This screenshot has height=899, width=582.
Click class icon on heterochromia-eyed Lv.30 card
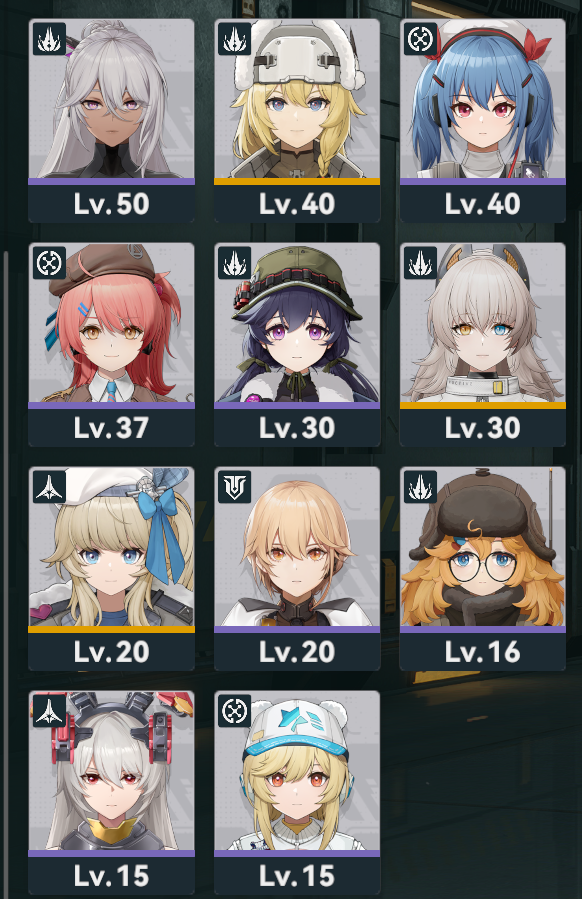pyautogui.click(x=420, y=263)
